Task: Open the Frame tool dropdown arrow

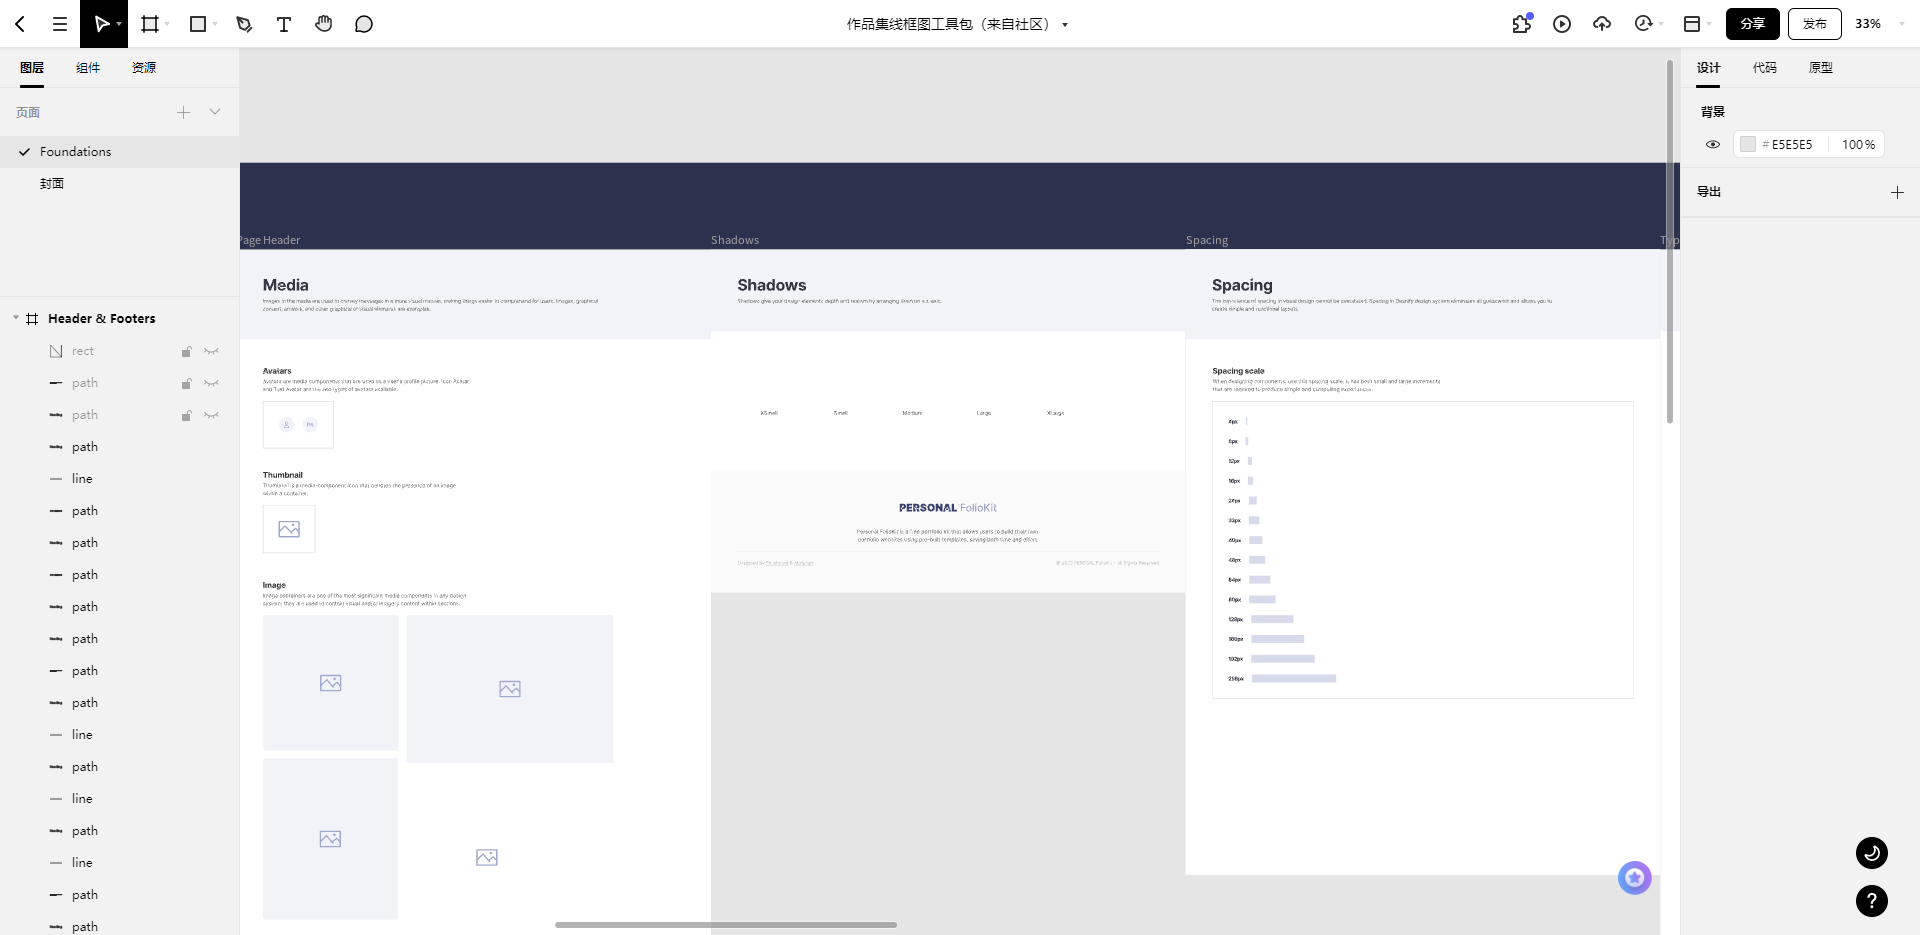Action: point(167,24)
